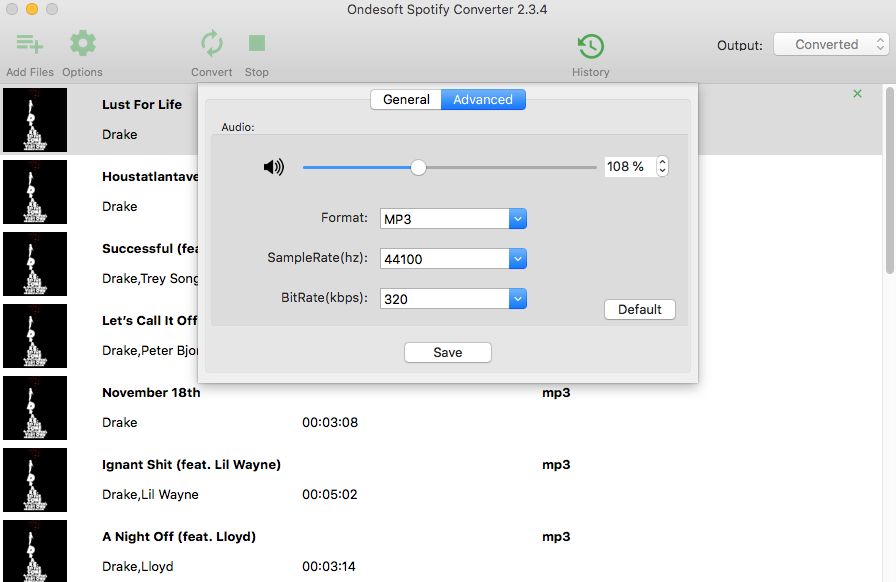Image resolution: width=896 pixels, height=582 pixels.
Task: Start conversion with the Convert icon
Action: (211, 43)
